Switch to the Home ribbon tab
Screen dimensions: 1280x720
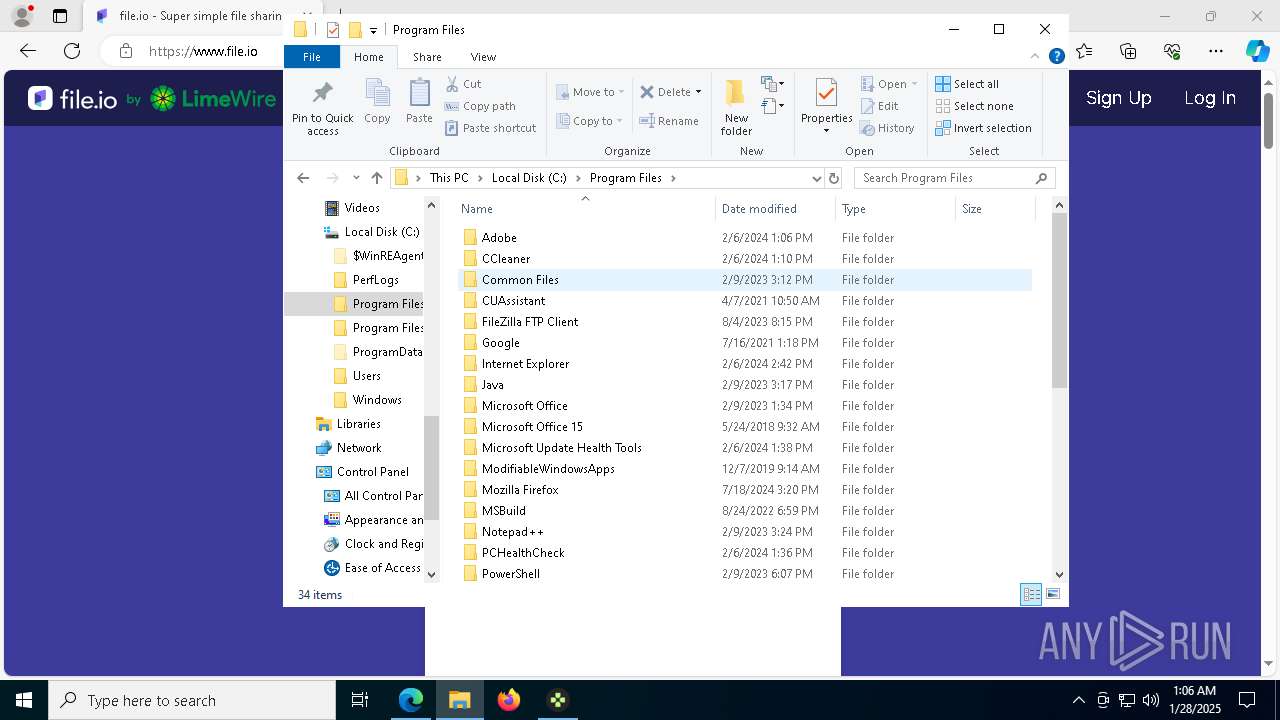[x=368, y=57]
